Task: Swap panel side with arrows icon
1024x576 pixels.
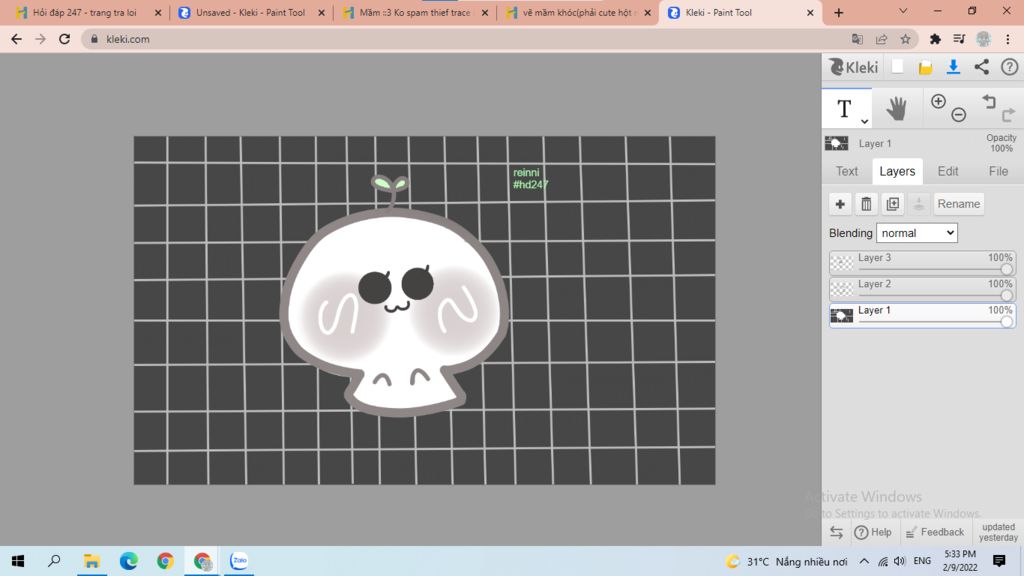Action: (837, 532)
